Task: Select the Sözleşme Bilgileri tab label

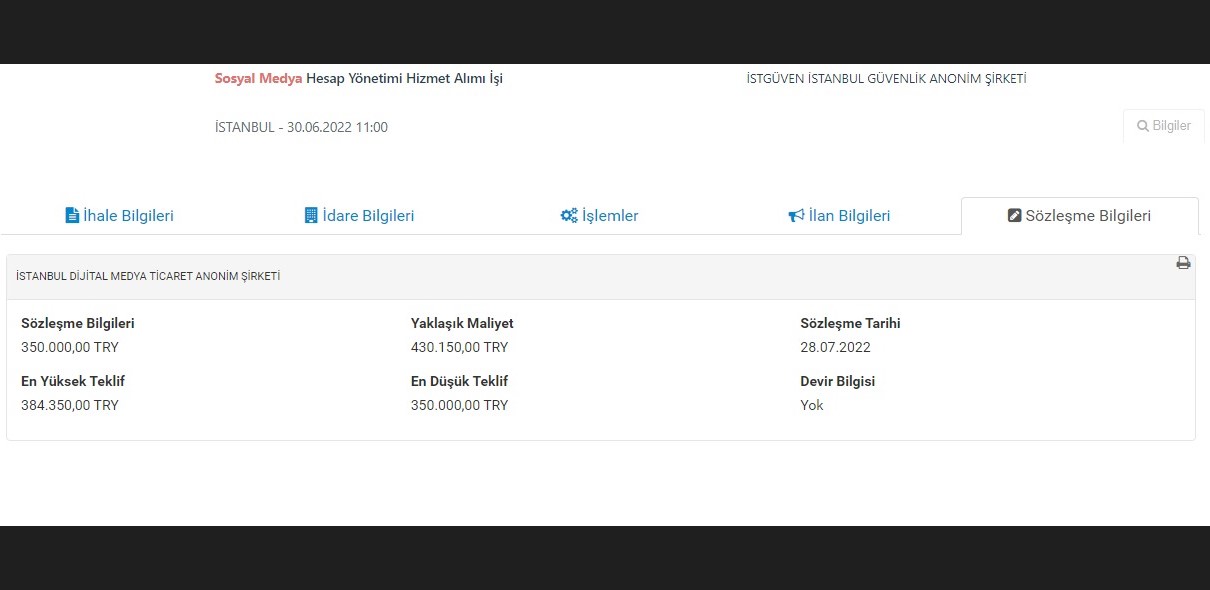Action: coord(1088,216)
